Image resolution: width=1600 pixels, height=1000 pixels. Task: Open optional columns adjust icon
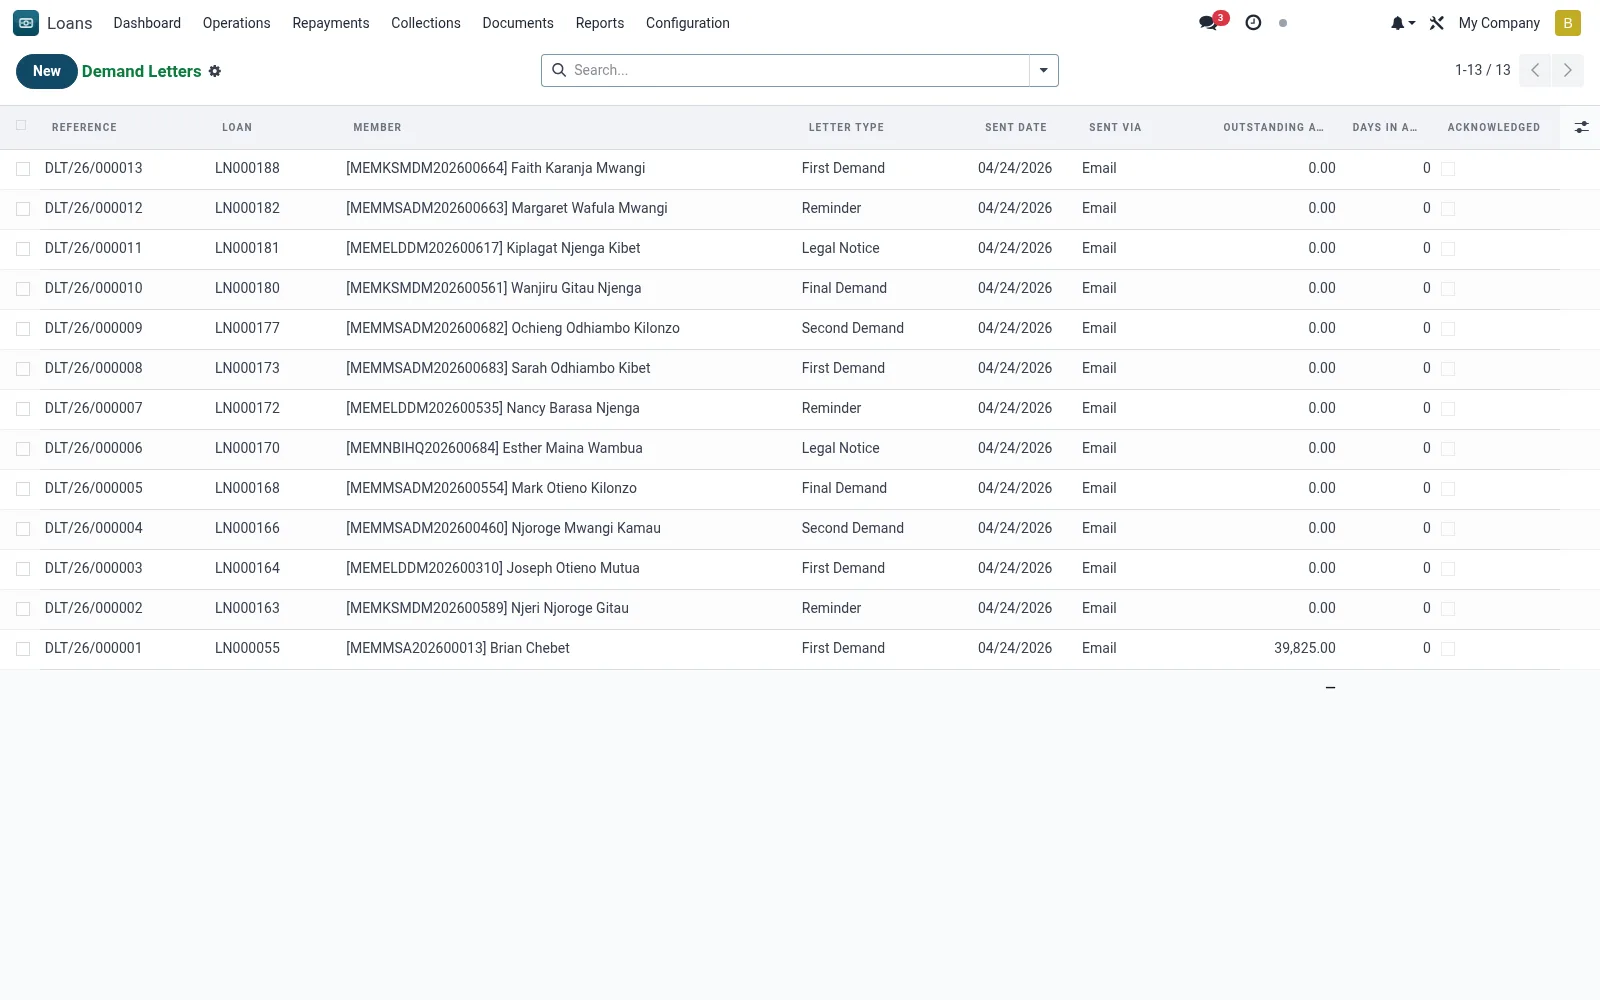[x=1581, y=127]
